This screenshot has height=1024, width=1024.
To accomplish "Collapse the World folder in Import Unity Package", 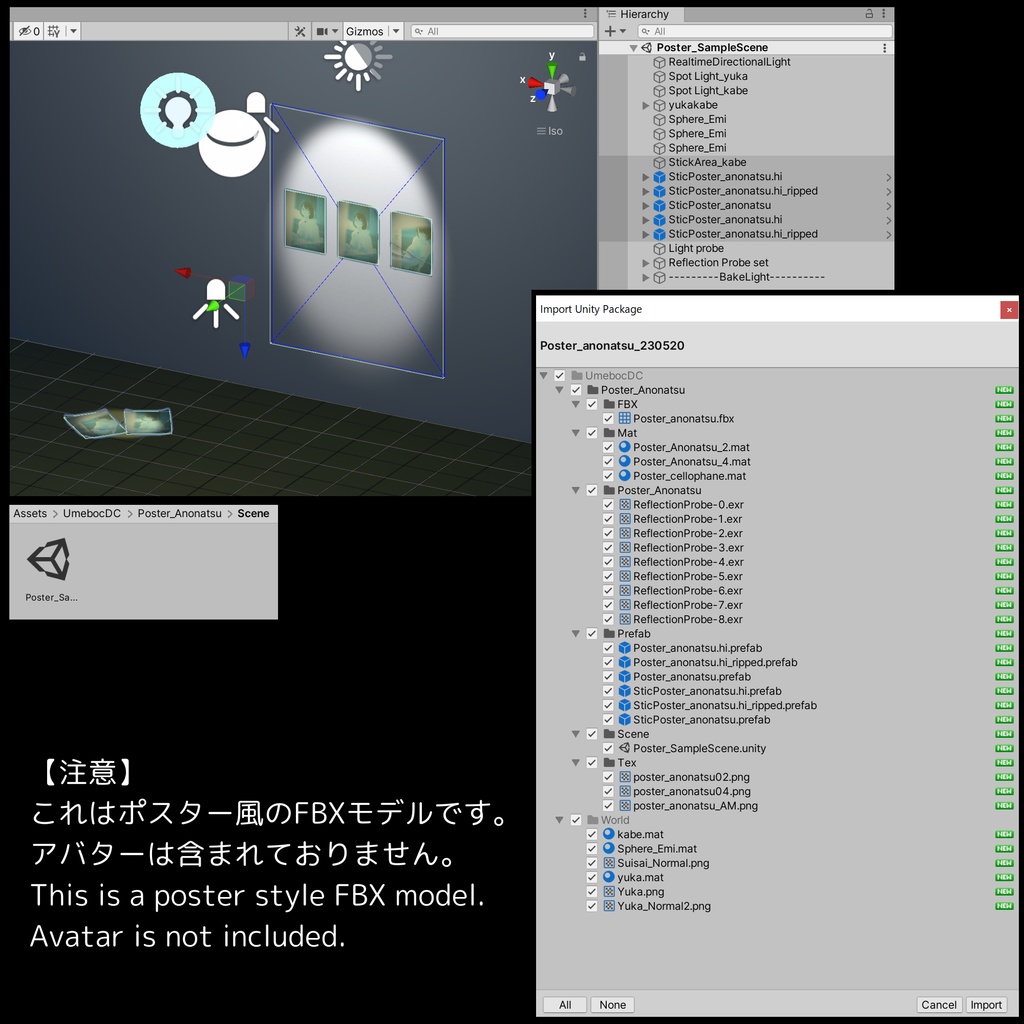I will tap(559, 819).
